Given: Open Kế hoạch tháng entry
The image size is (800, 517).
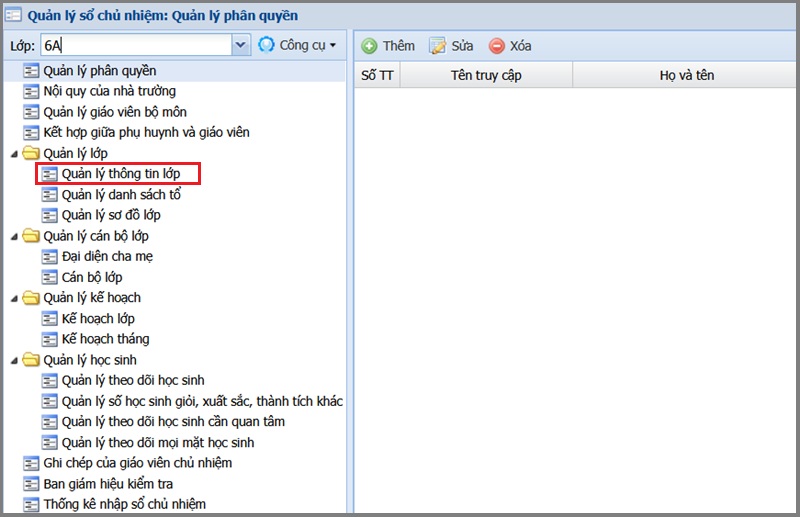Looking at the screenshot, I should (x=106, y=339).
